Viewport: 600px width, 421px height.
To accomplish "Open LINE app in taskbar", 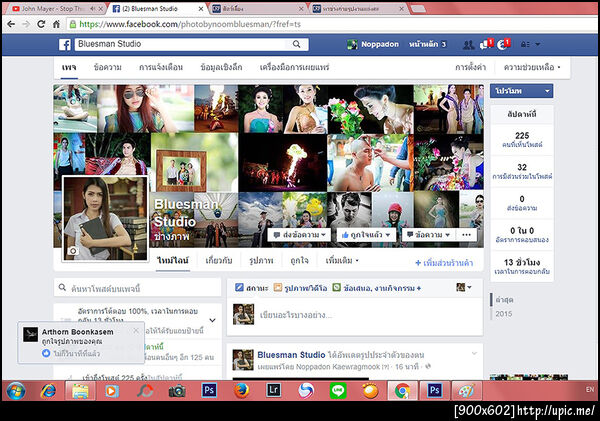I will pyautogui.click(x=338, y=391).
